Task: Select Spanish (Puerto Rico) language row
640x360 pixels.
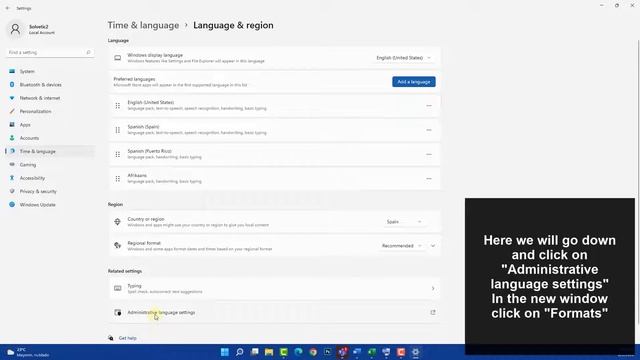Action: [274, 154]
